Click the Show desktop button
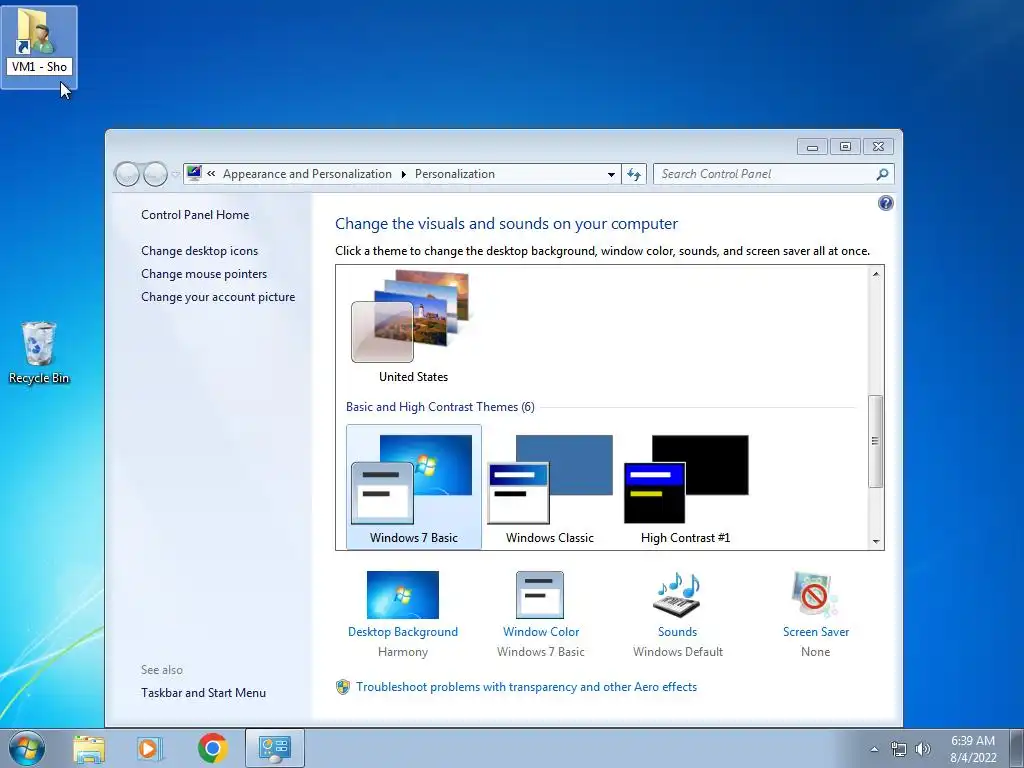 pyautogui.click(x=1017, y=748)
